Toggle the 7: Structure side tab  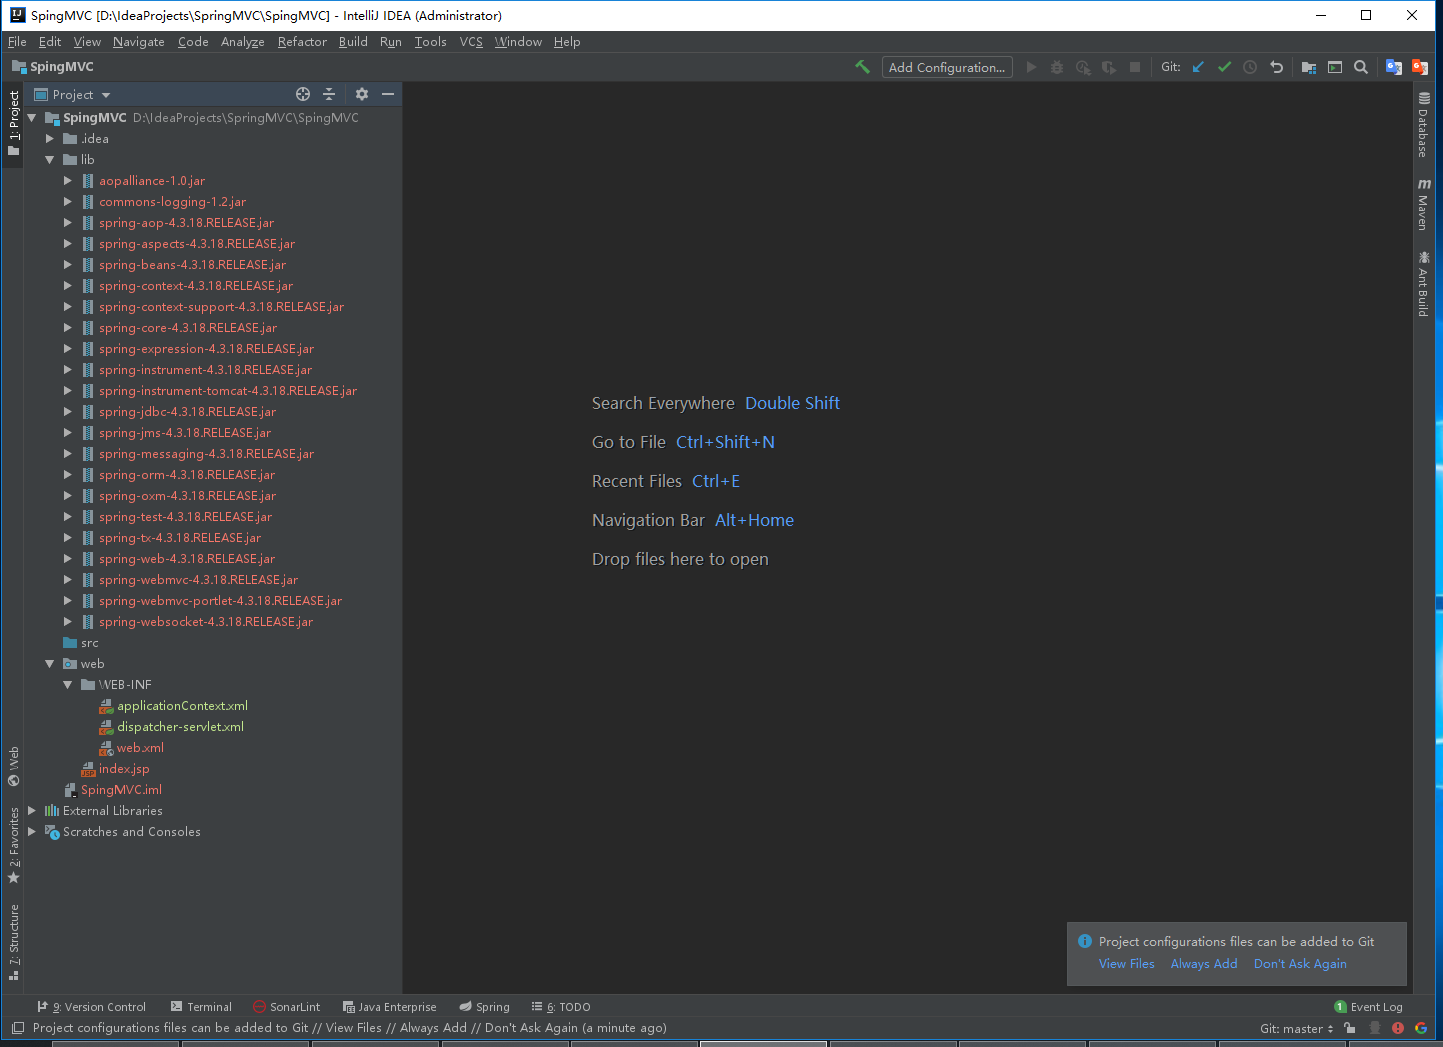[13, 942]
